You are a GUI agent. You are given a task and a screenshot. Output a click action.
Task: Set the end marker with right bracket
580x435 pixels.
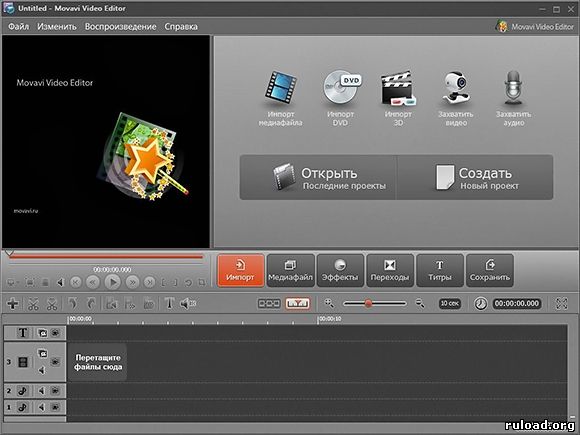[175, 283]
